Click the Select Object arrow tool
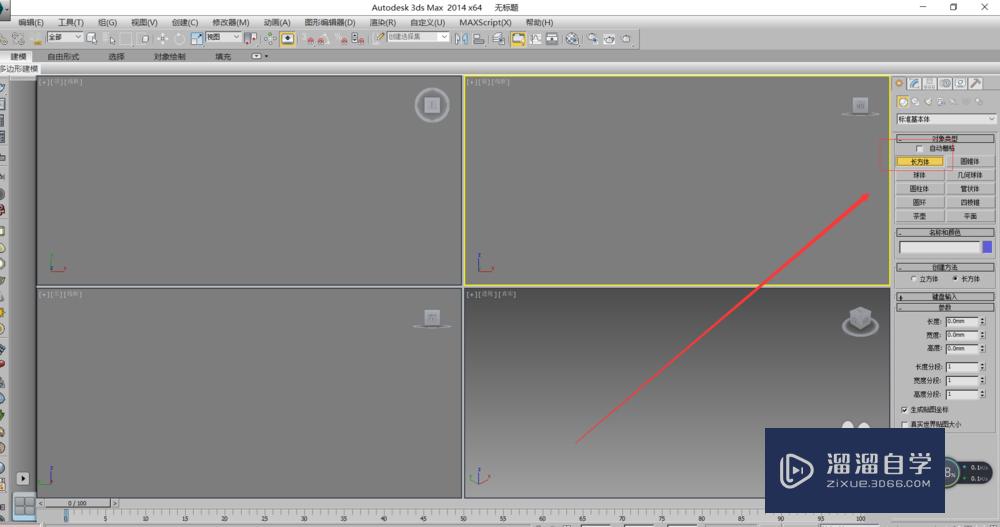1000x527 pixels. pos(91,39)
